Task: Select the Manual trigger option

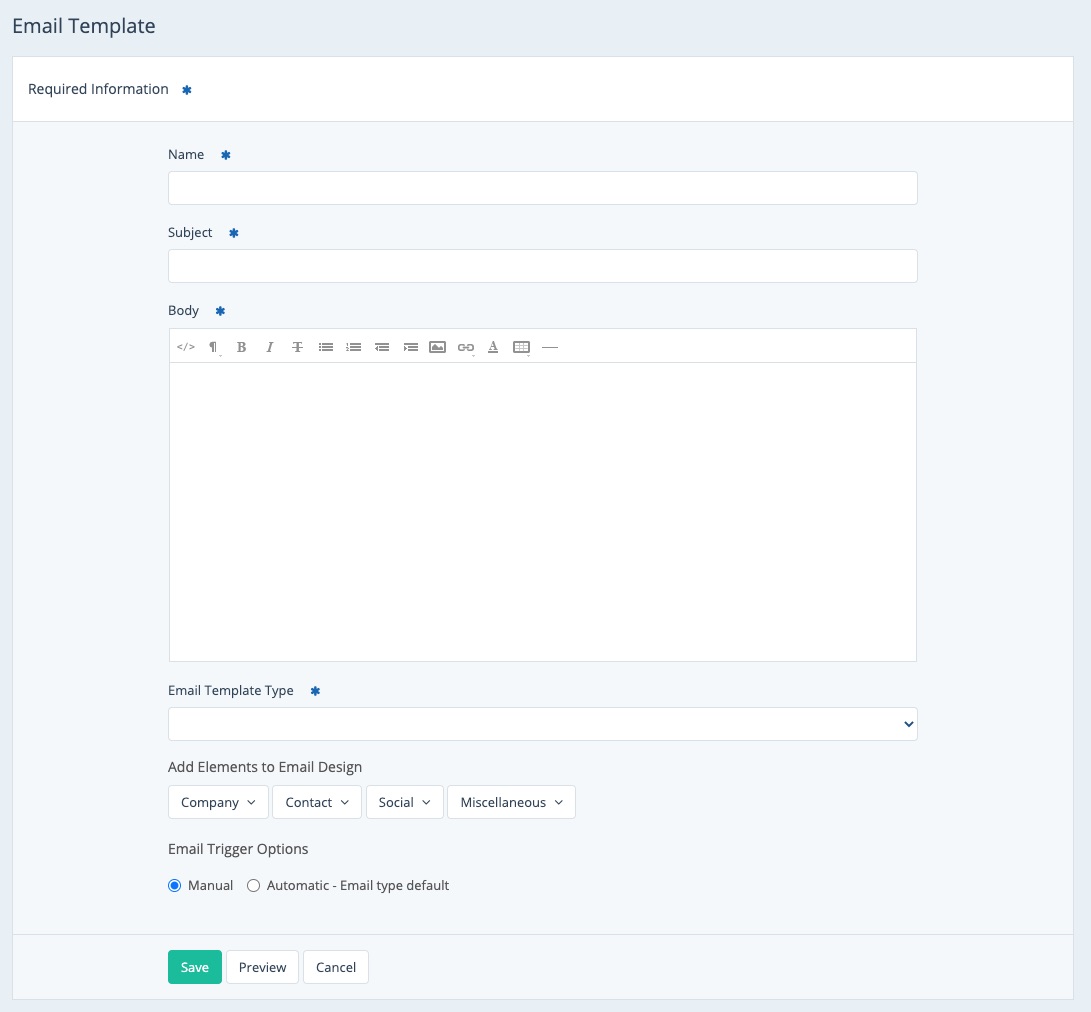Action: coord(175,885)
